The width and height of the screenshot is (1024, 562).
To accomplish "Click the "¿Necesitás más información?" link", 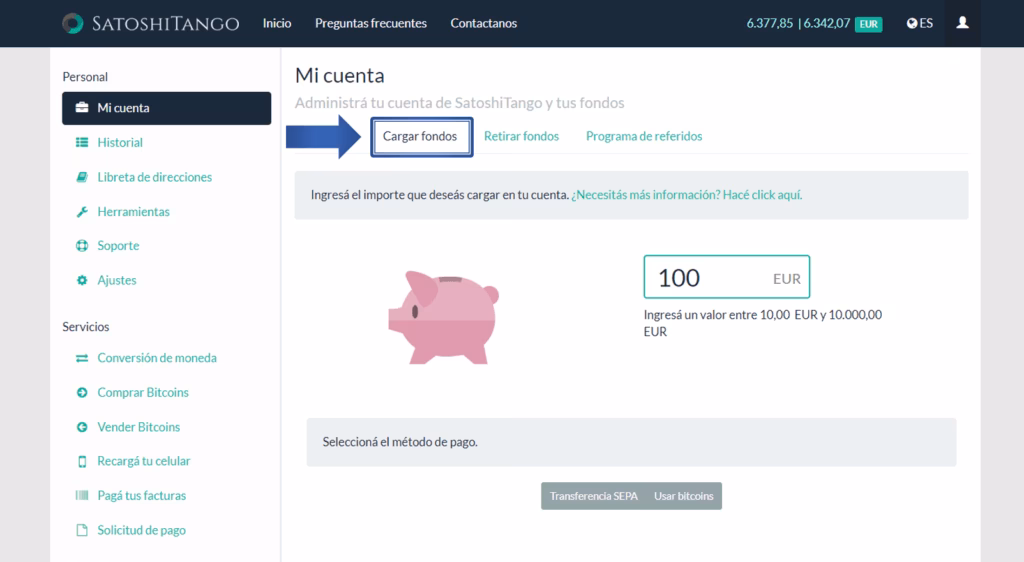I will pos(686,195).
